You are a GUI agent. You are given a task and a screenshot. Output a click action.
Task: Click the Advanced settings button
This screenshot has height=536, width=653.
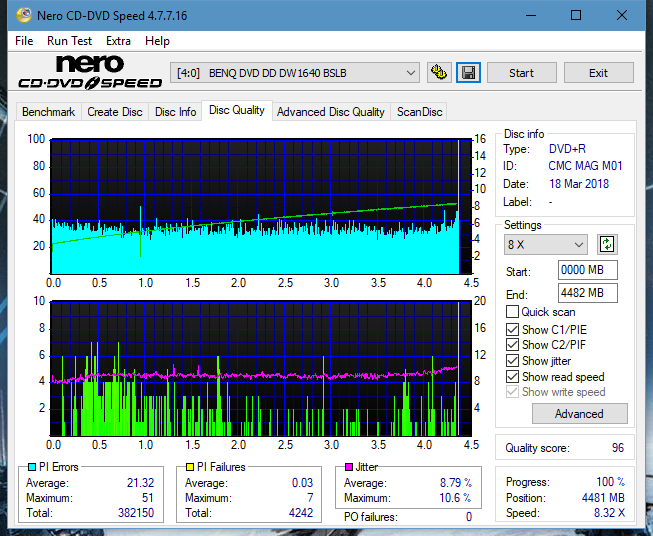point(579,414)
